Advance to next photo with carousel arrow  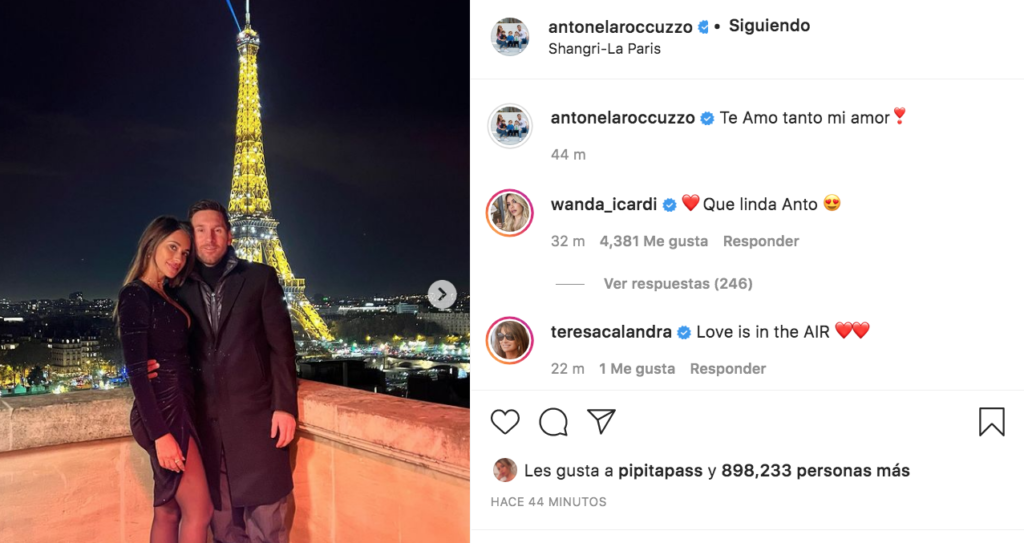coord(442,294)
